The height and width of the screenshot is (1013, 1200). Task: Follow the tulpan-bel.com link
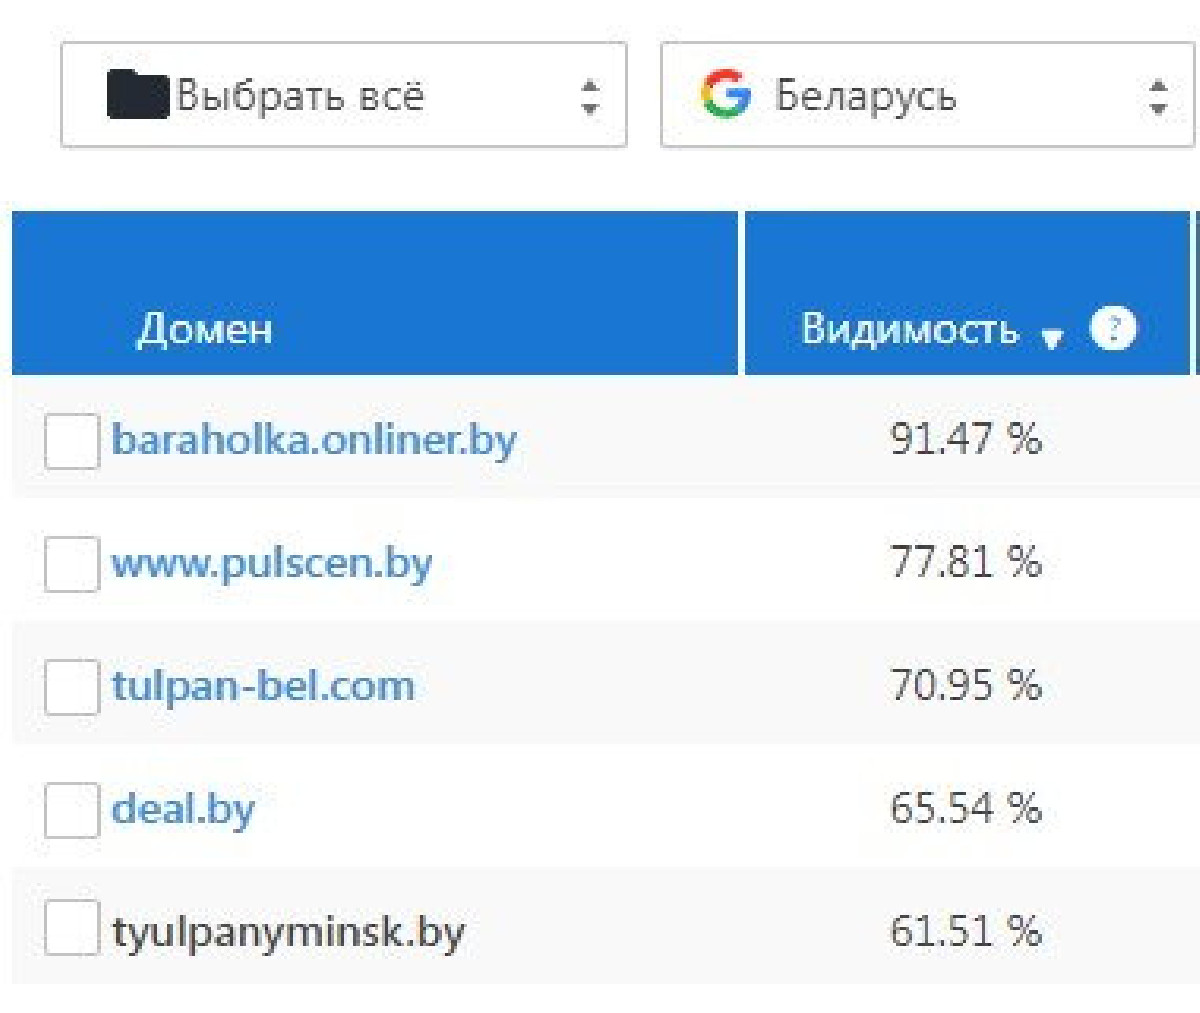tap(263, 686)
